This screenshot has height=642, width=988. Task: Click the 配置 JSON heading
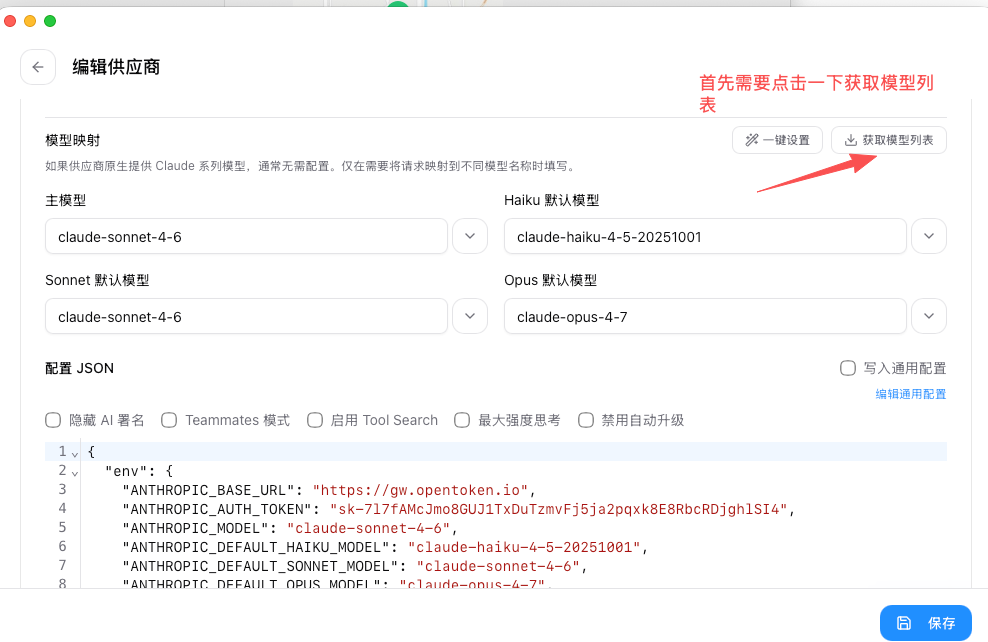(79, 368)
